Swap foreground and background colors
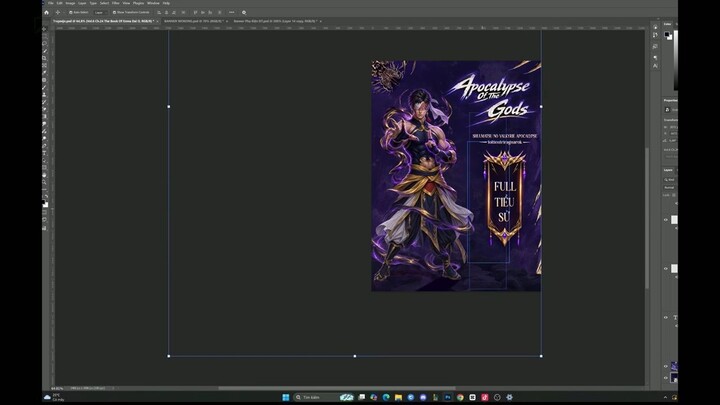The image size is (720, 405). click(x=47, y=197)
